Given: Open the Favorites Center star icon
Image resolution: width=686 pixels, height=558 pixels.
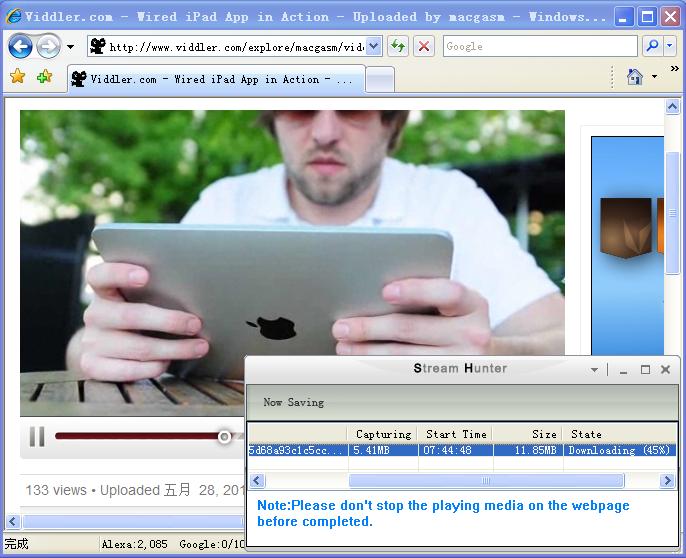Looking at the screenshot, I should coord(18,77).
